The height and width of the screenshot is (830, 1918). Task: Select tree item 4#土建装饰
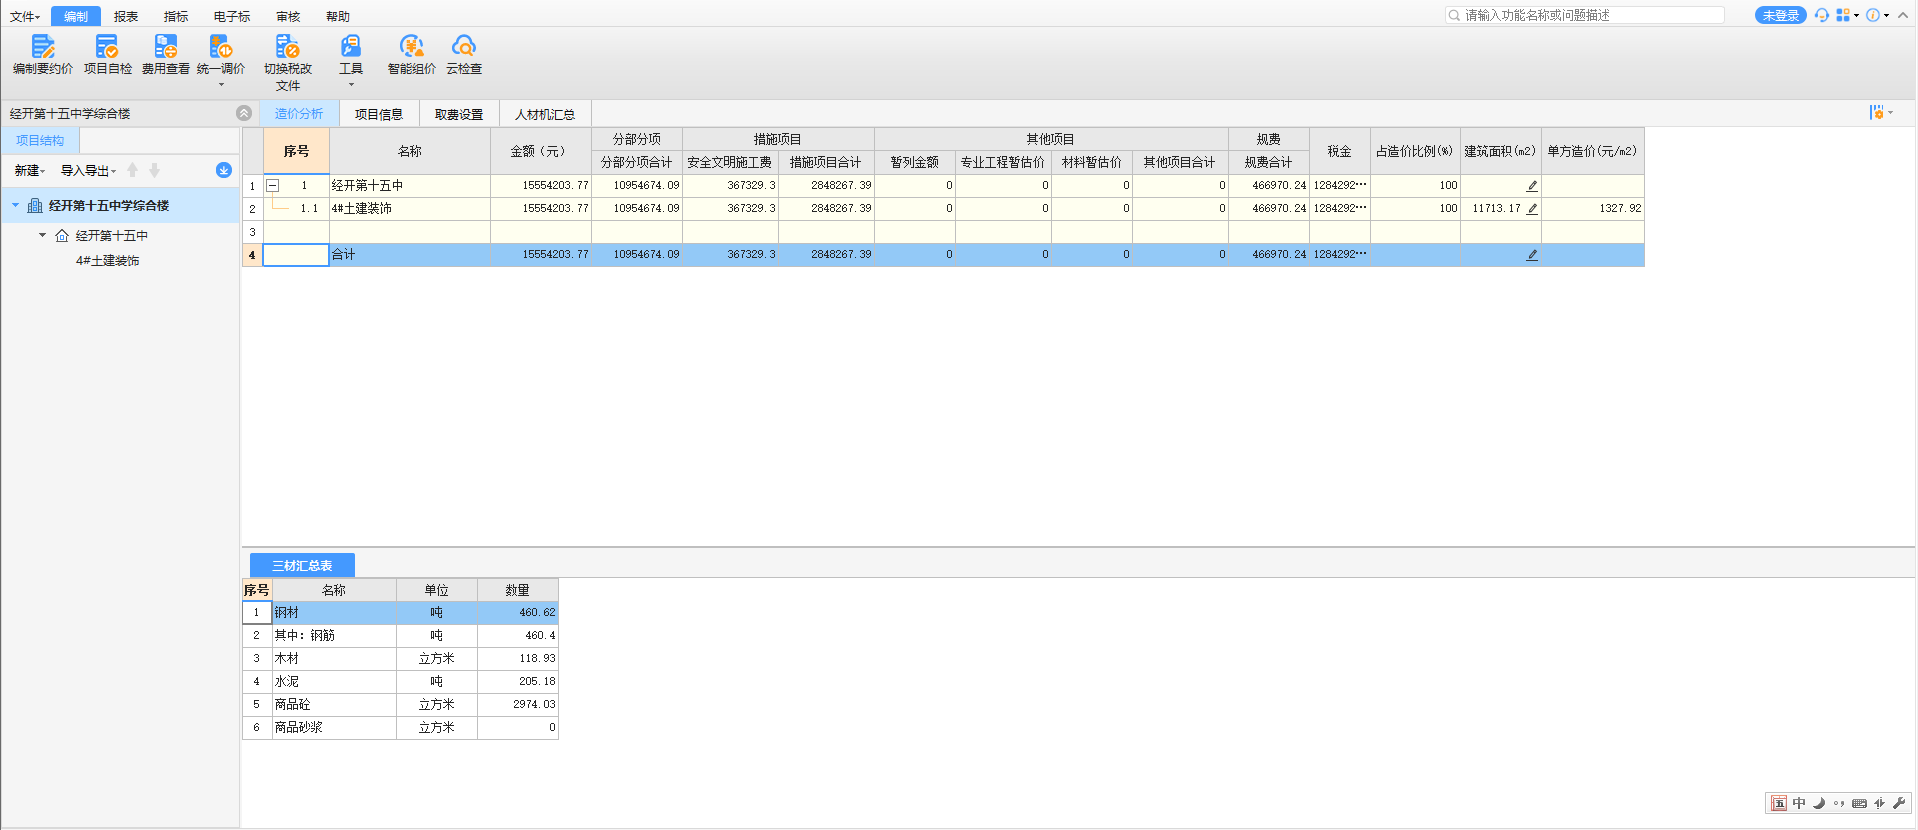(x=108, y=261)
